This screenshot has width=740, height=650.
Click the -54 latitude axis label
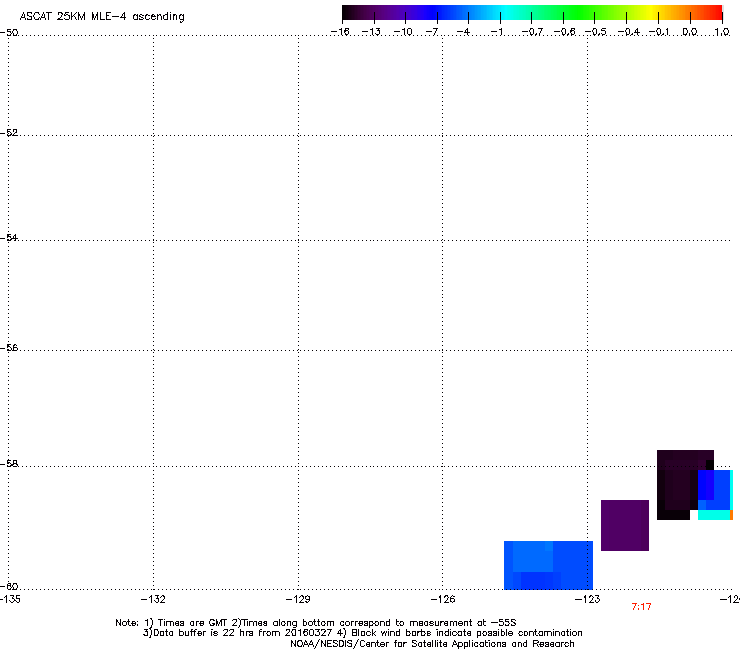point(9,237)
